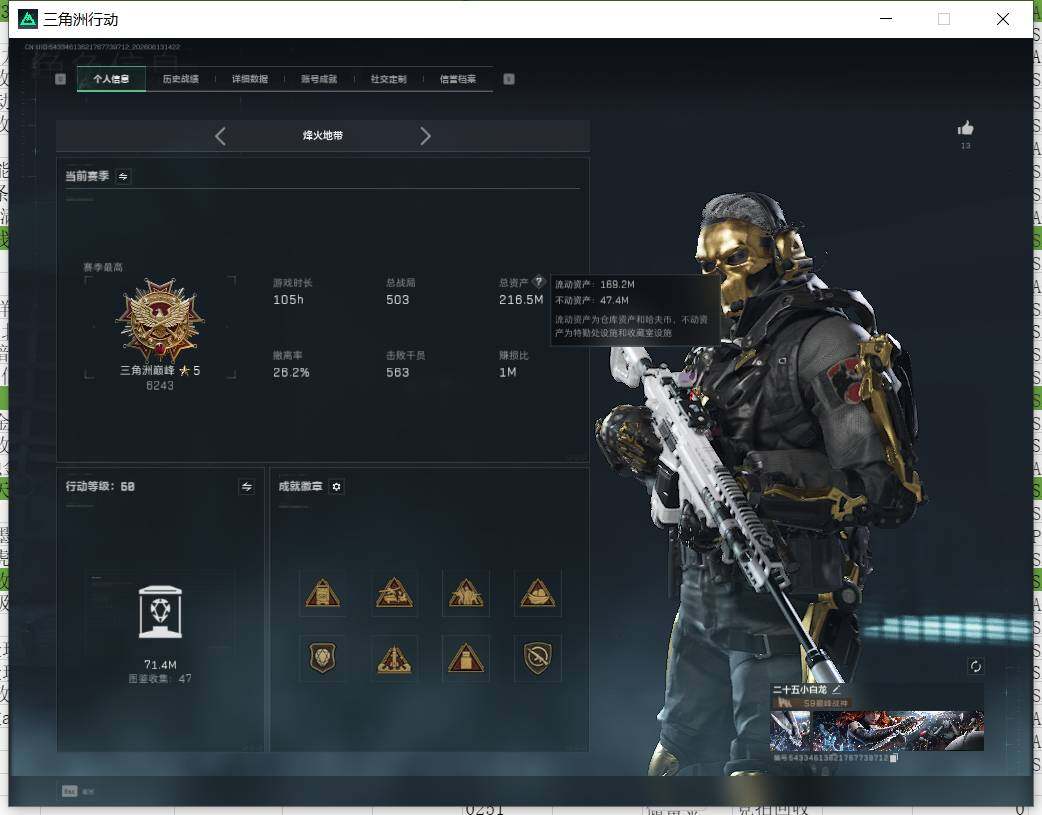Click the 击败干员 563 value

(397, 373)
